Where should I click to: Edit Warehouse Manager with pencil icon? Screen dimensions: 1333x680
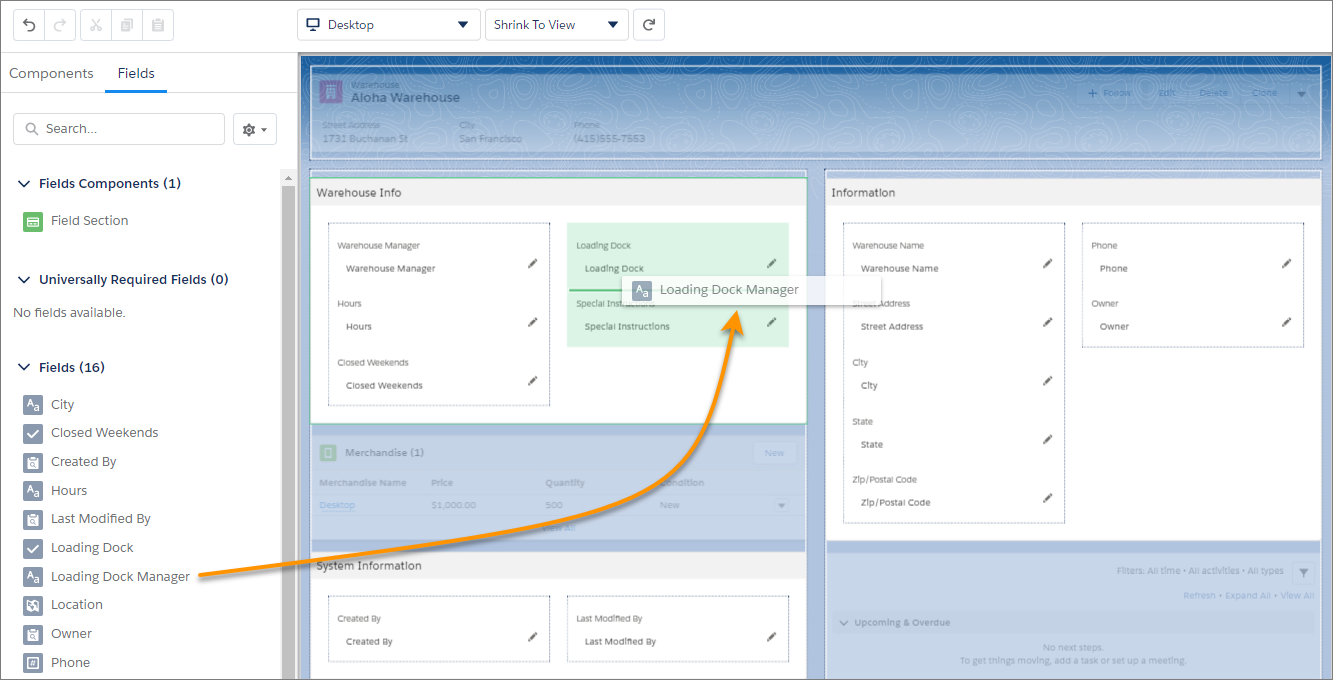(x=533, y=264)
